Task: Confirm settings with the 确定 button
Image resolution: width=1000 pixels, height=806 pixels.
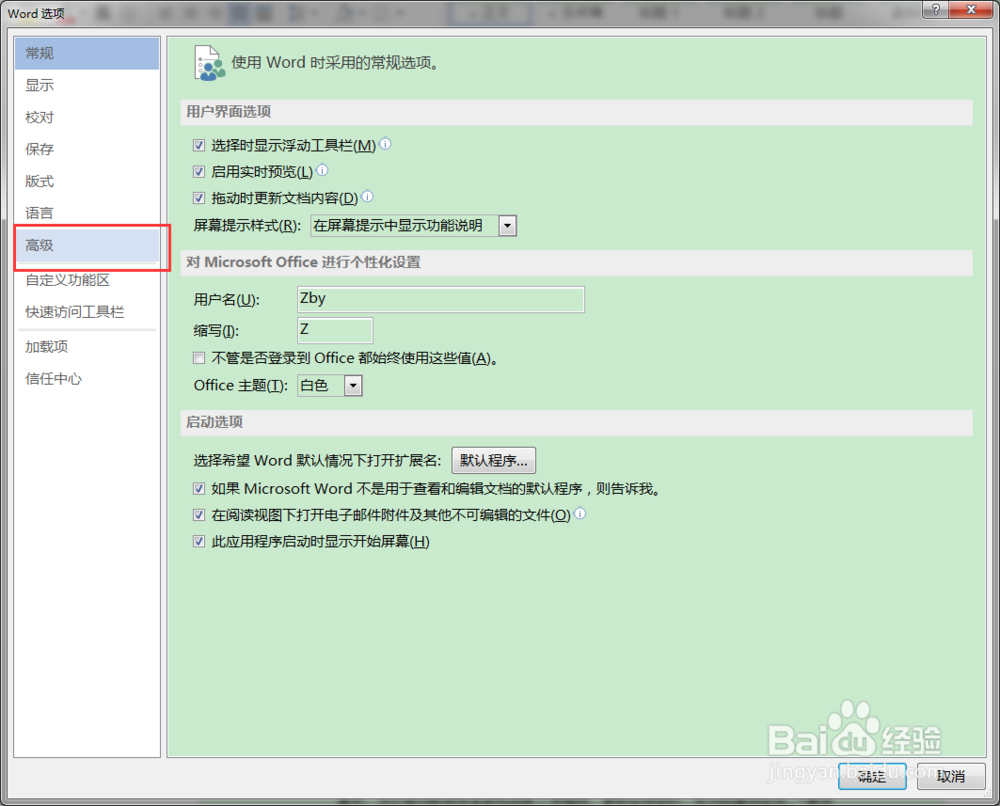Action: pos(871,776)
